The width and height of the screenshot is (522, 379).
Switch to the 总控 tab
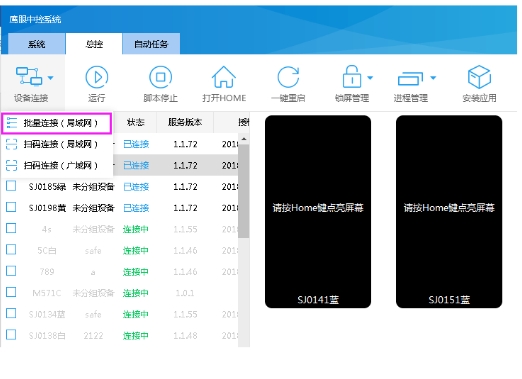click(x=94, y=44)
